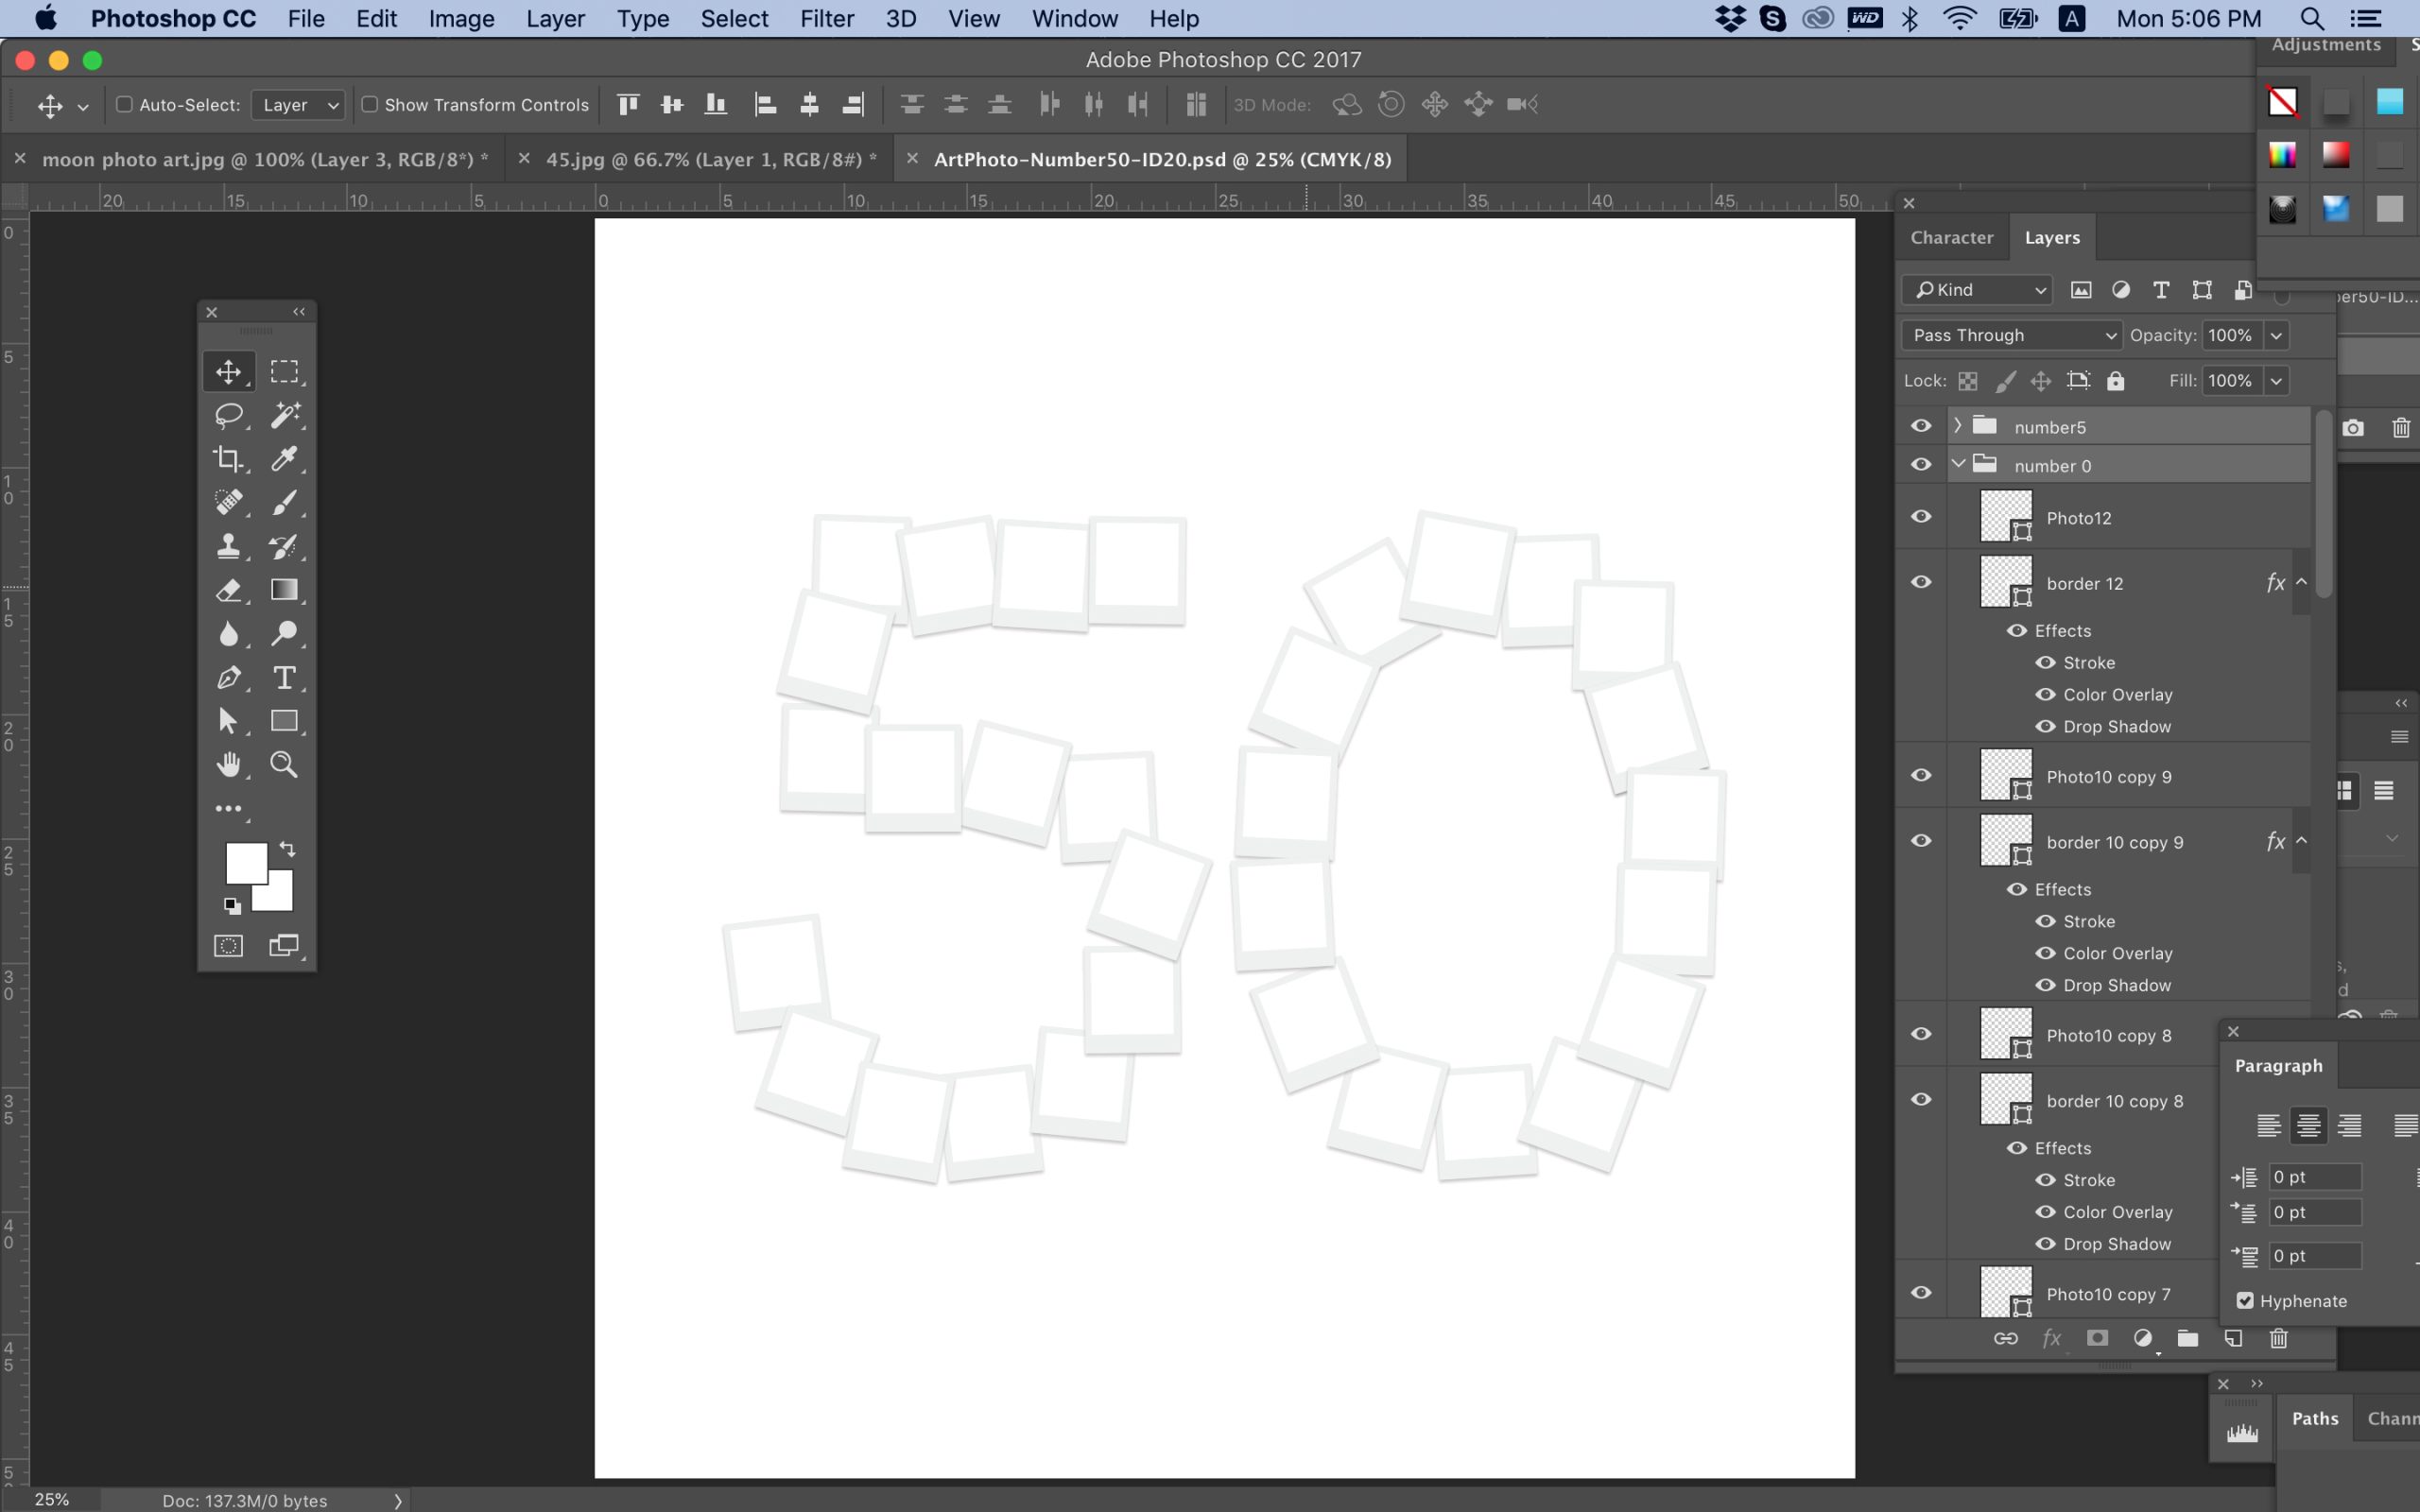Screen dimensions: 2420x1512
Task: Select the Horizontal Type tool
Action: pyautogui.click(x=284, y=678)
